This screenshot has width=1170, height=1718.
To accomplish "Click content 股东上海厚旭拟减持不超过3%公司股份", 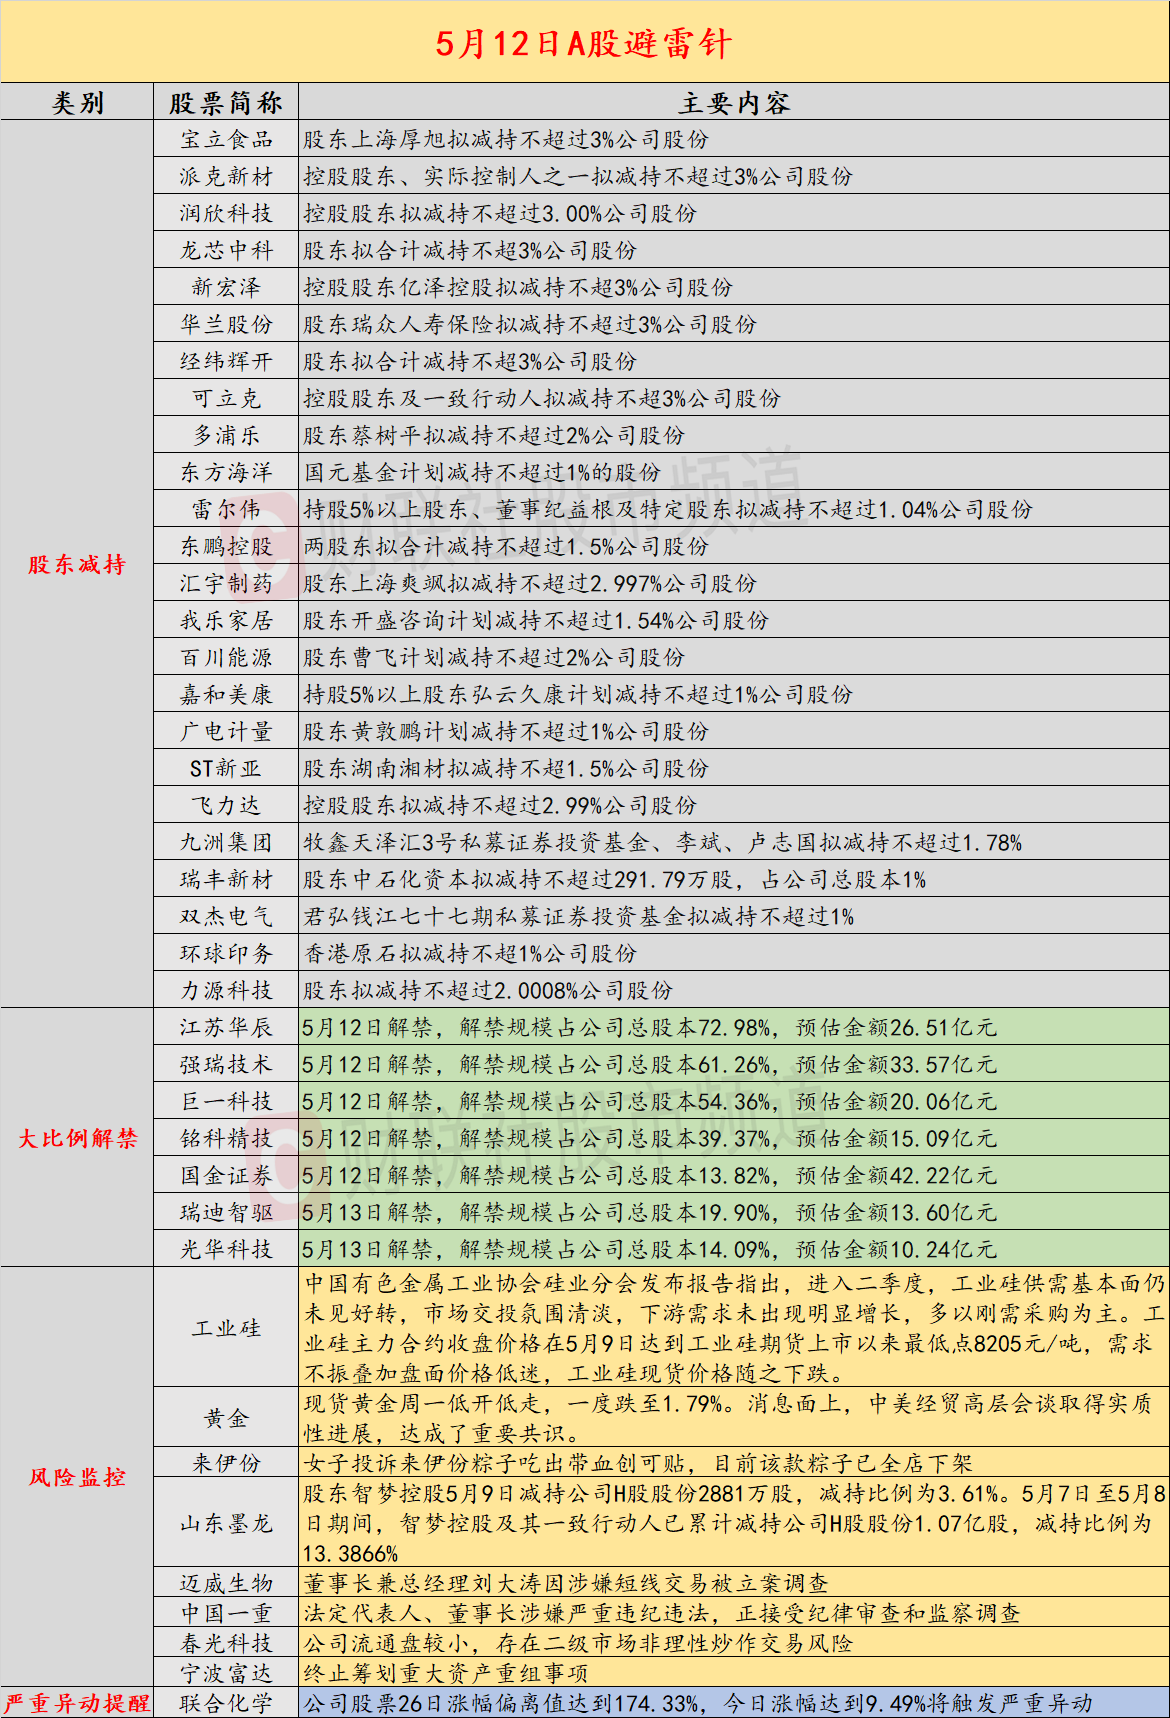I will (506, 139).
